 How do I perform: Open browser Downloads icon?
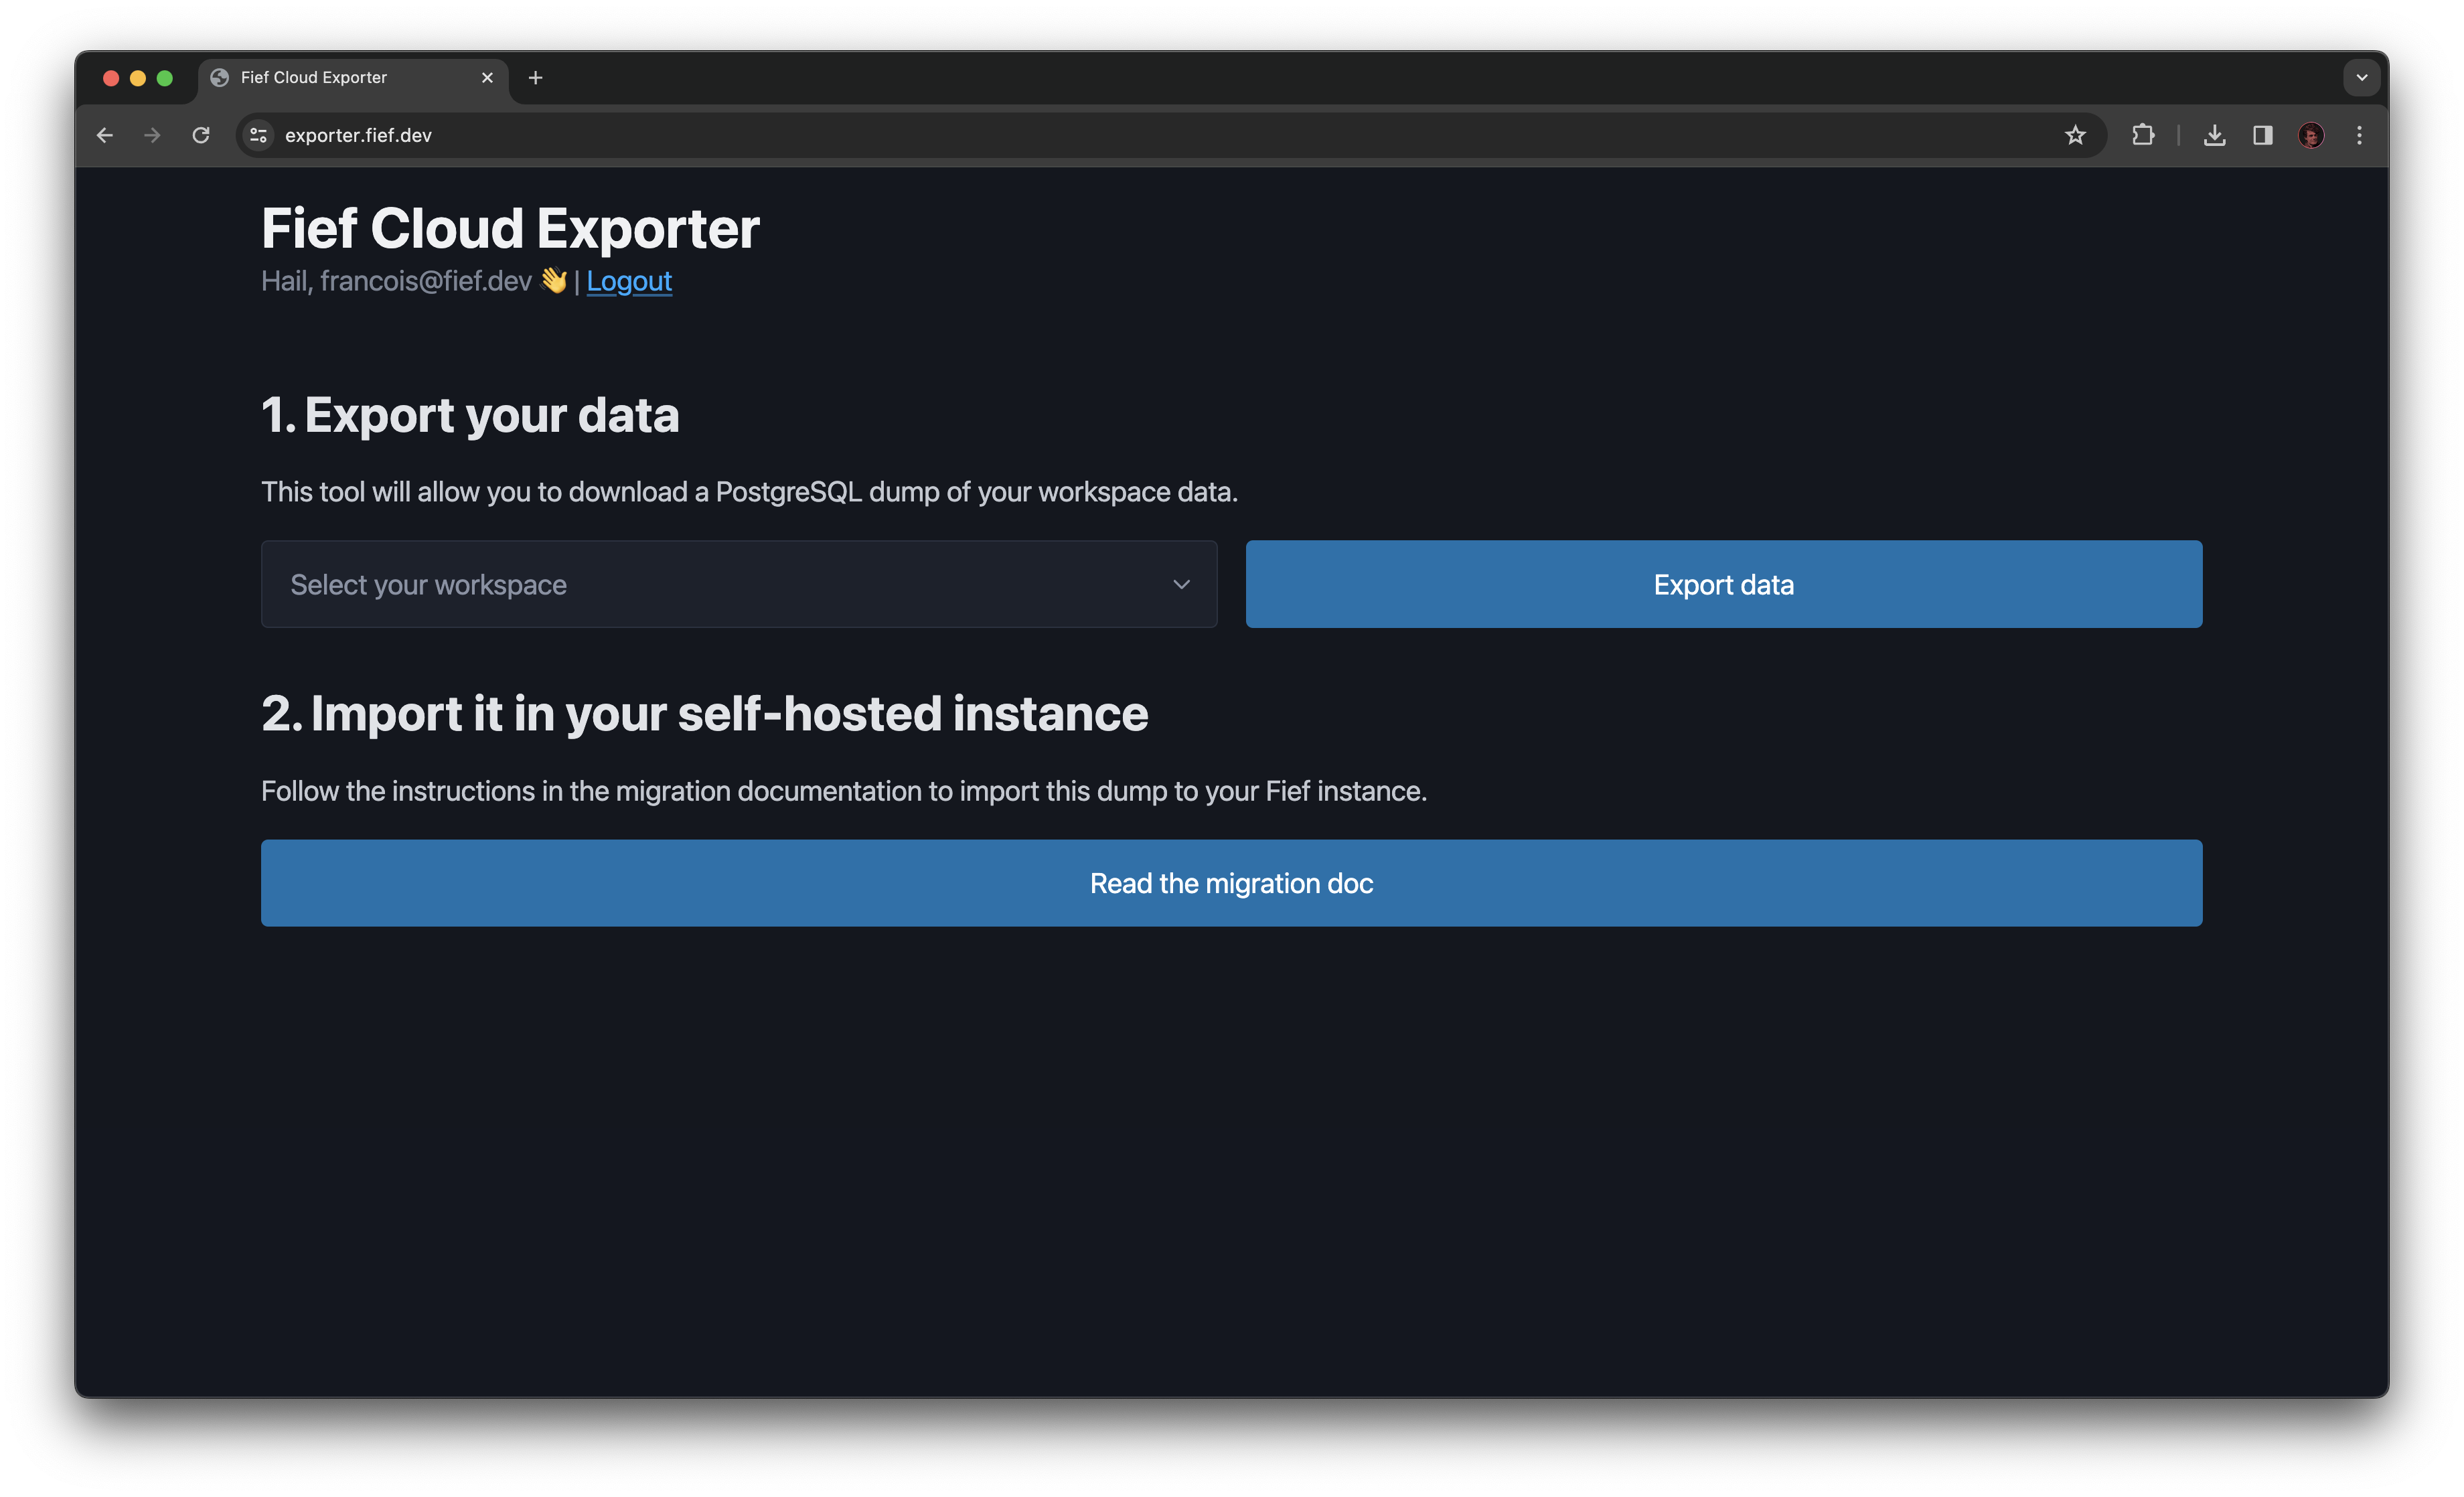(2214, 135)
